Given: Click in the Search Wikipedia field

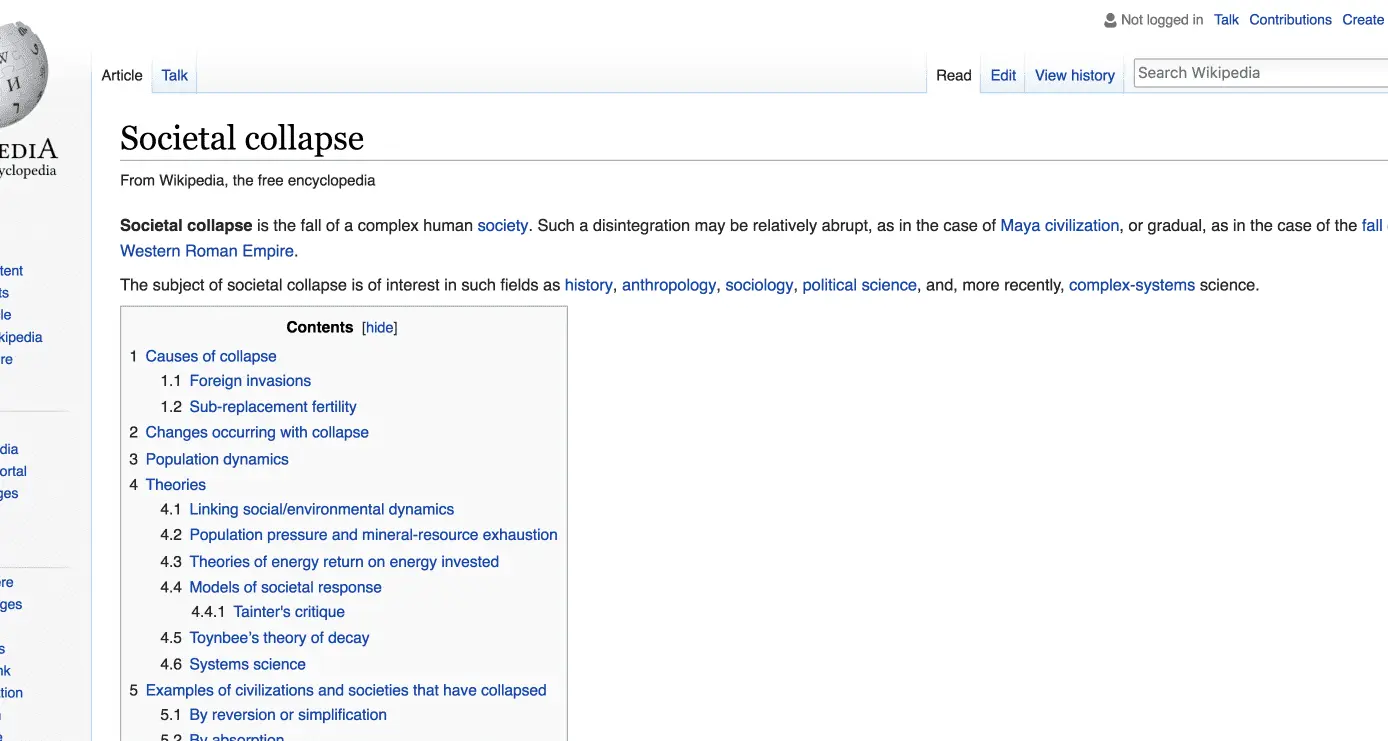Looking at the screenshot, I should [x=1260, y=73].
